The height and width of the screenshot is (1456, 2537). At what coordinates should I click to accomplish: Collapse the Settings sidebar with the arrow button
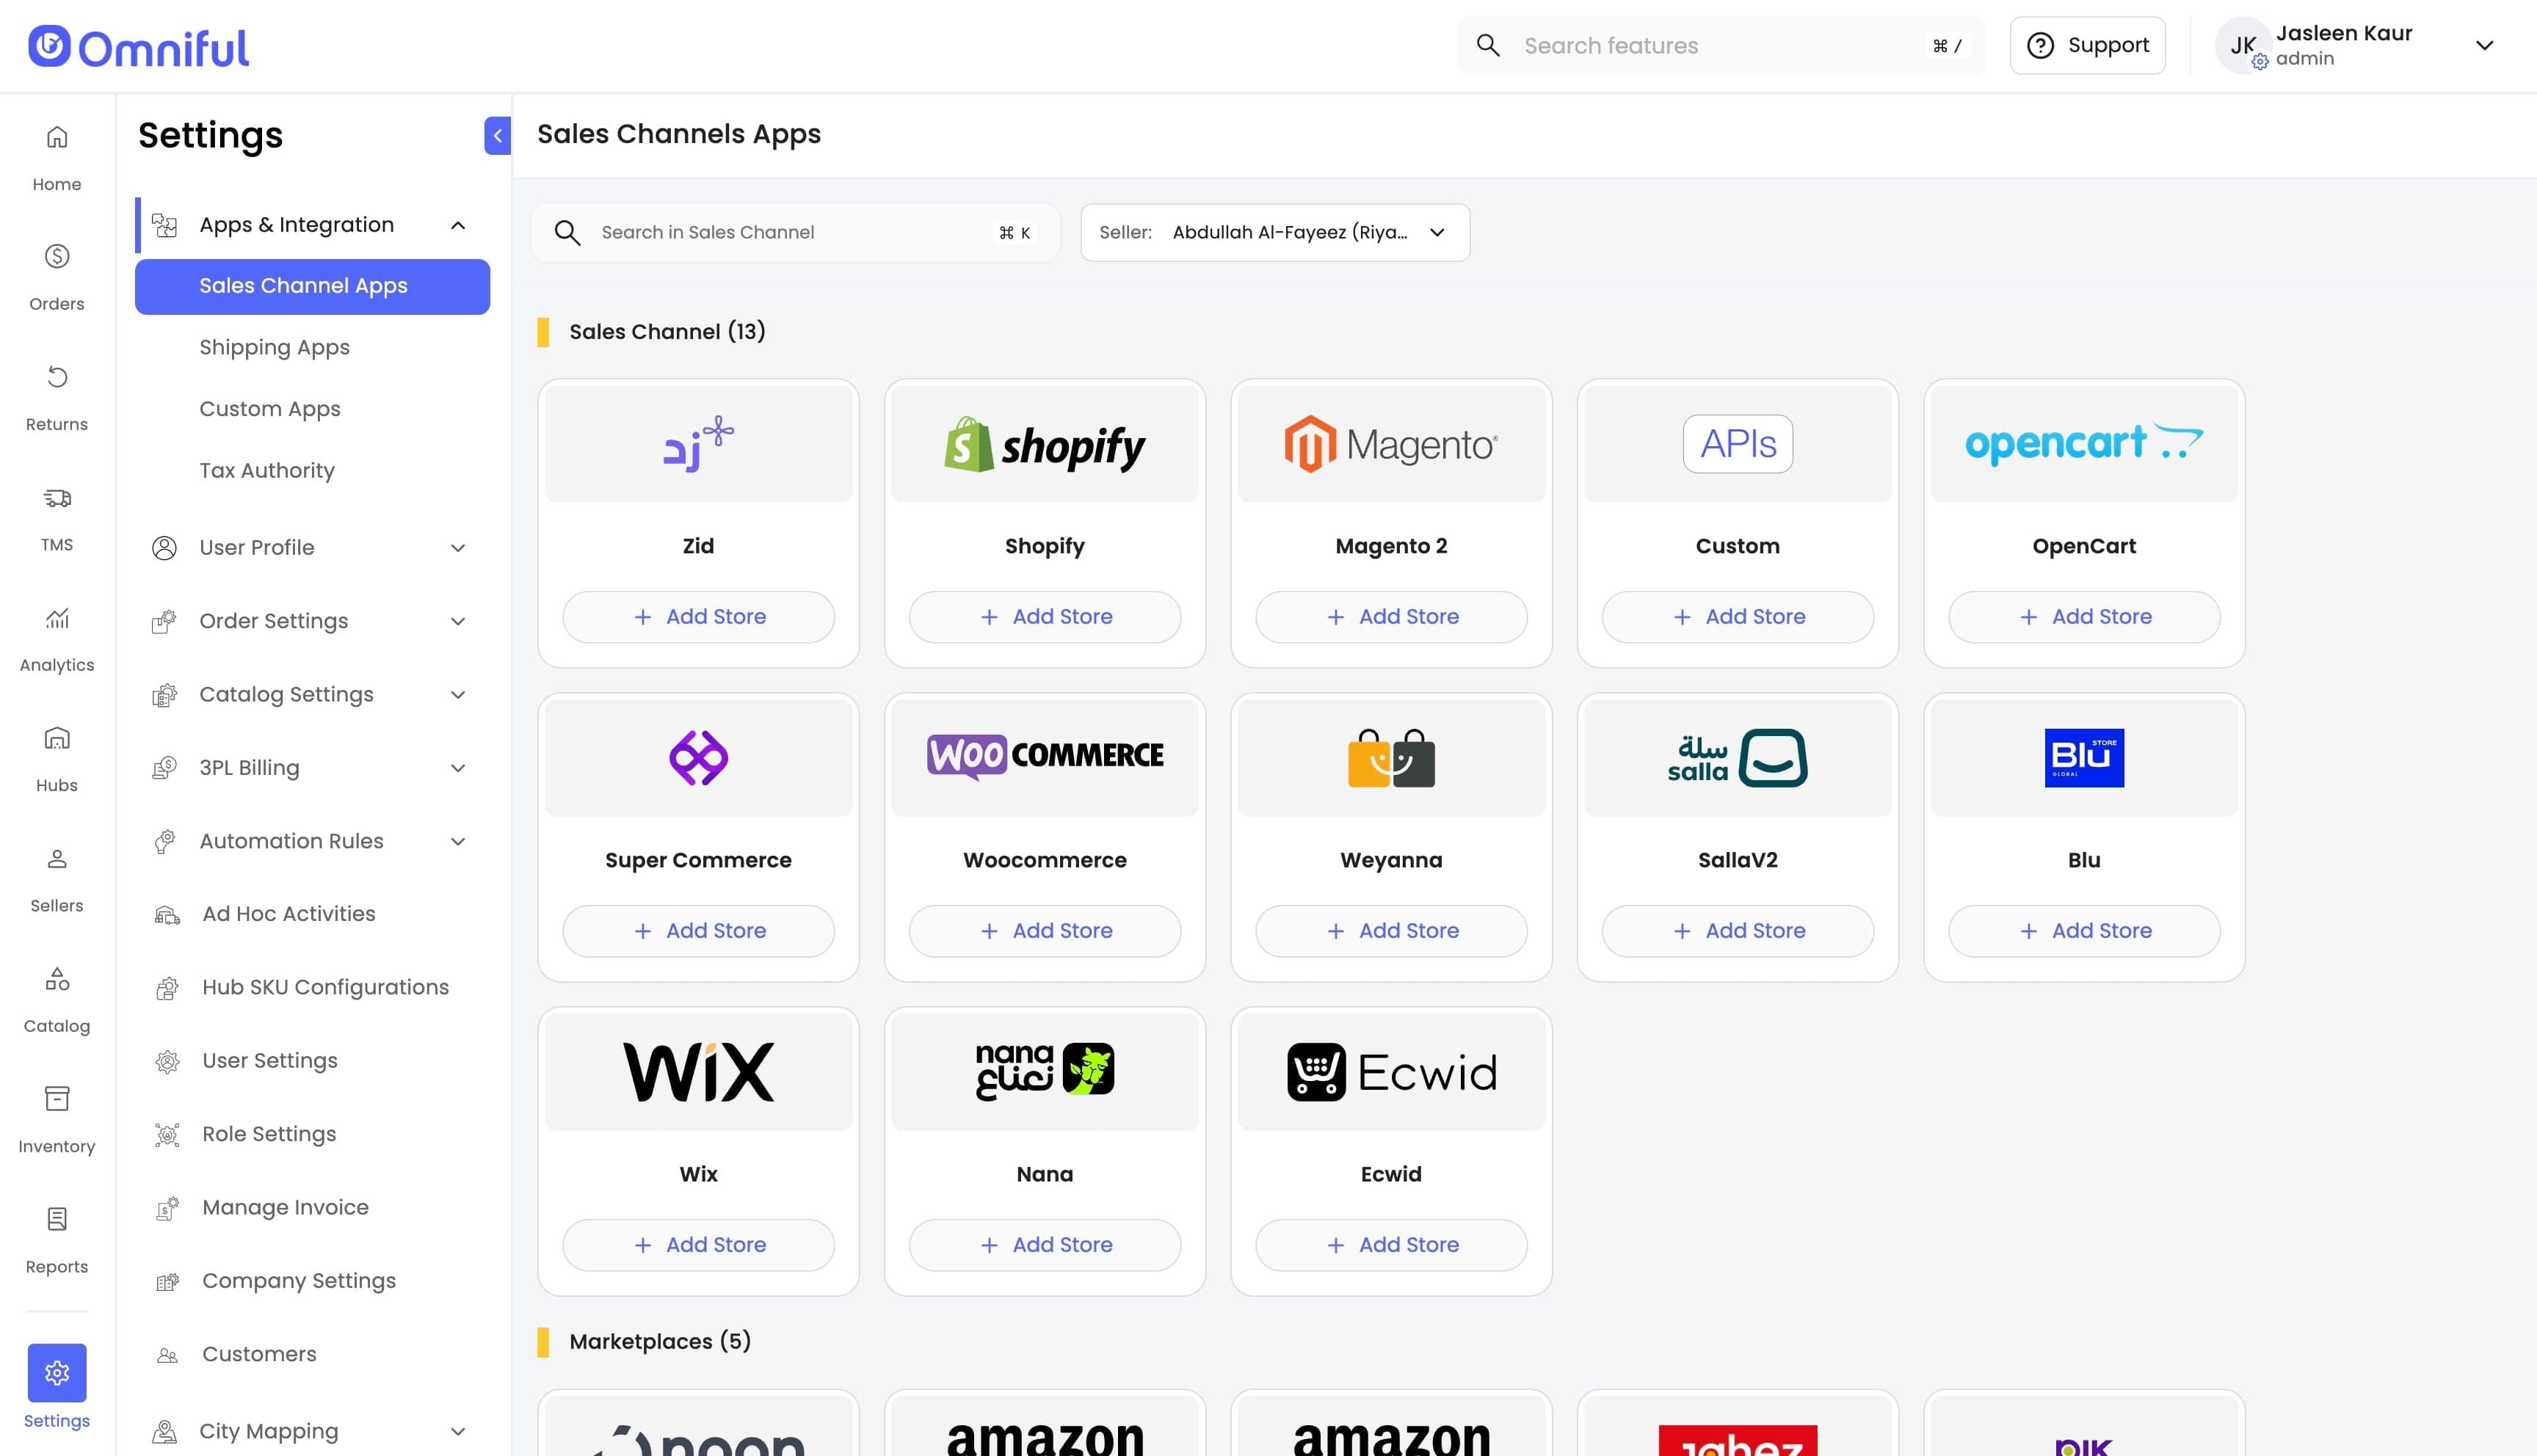pyautogui.click(x=497, y=135)
